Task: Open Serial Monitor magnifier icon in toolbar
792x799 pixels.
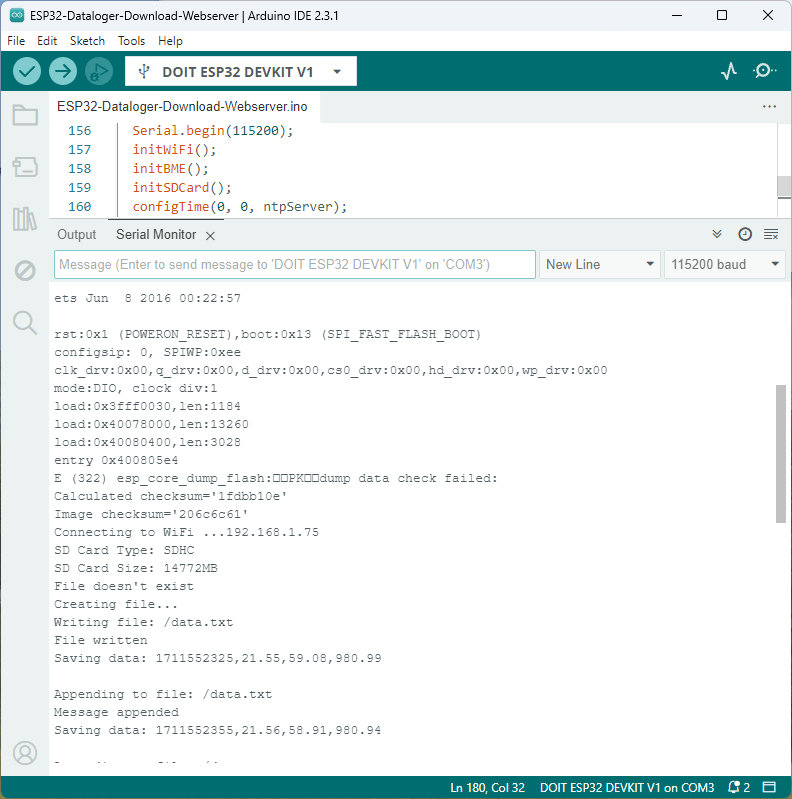Action: coord(764,71)
